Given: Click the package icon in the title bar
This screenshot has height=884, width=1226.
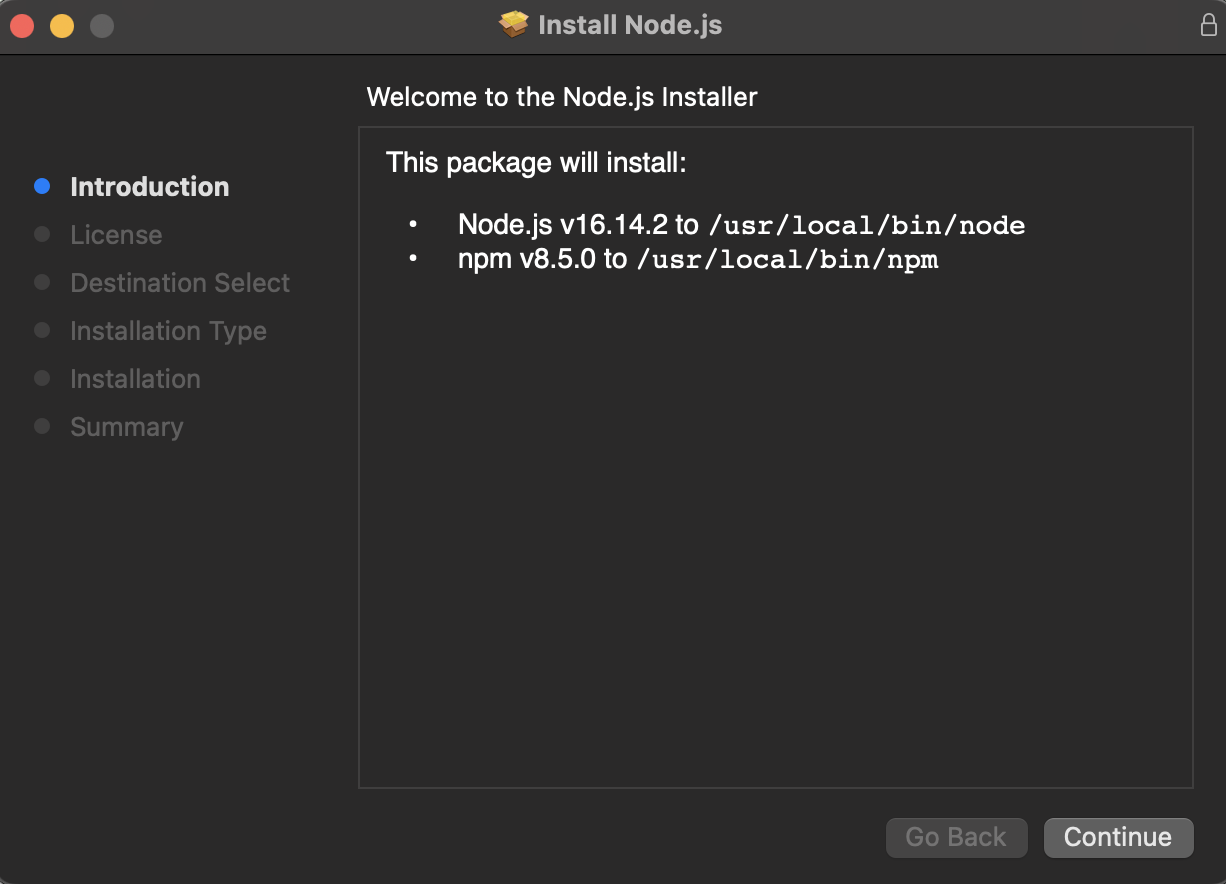Looking at the screenshot, I should 512,24.
